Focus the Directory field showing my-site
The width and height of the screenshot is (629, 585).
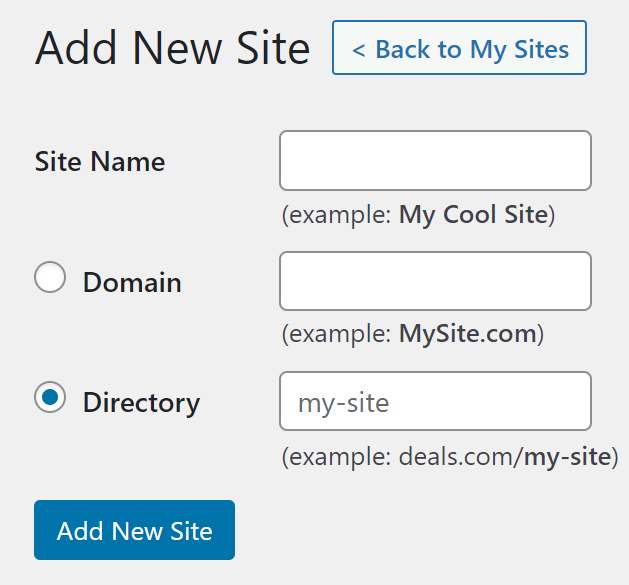pos(435,401)
